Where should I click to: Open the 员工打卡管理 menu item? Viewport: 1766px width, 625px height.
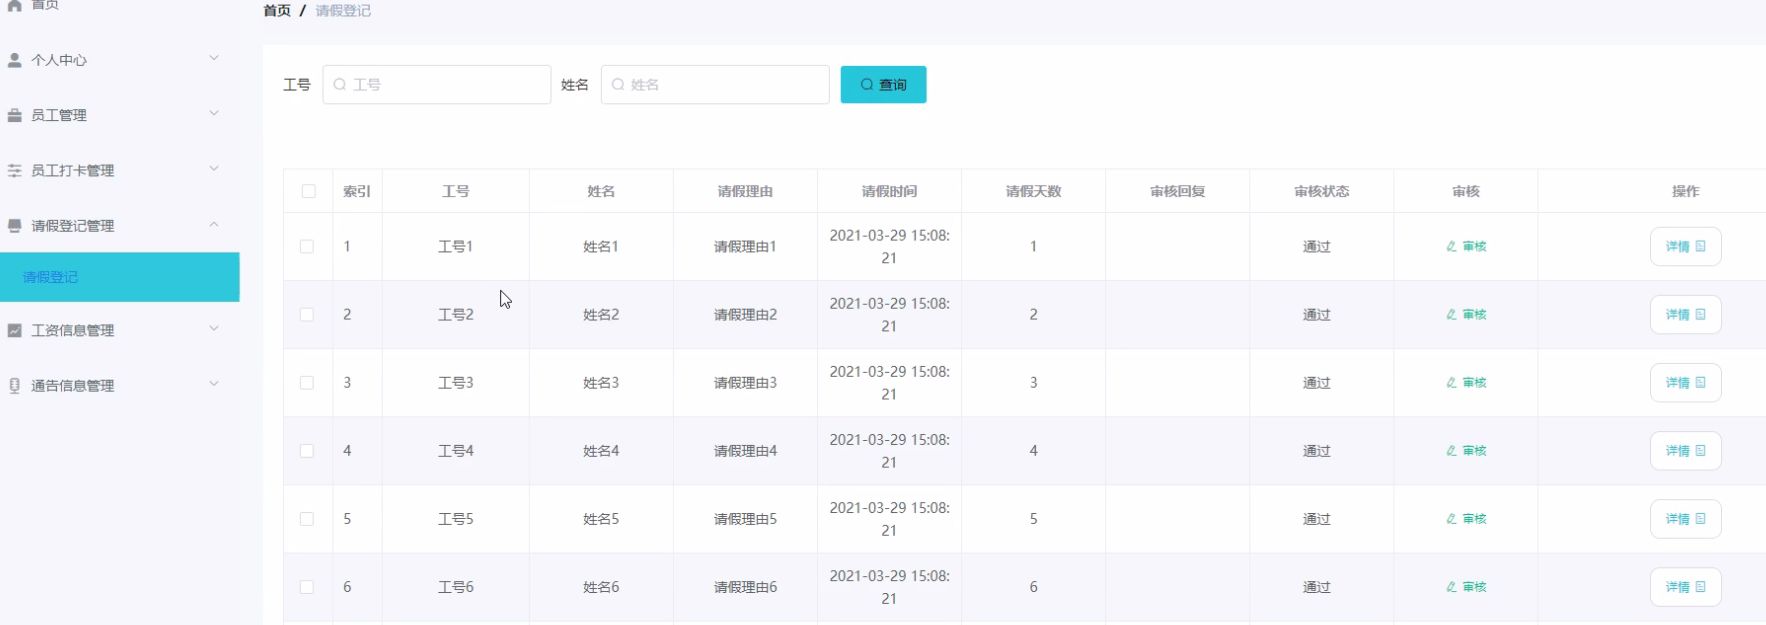(x=120, y=171)
